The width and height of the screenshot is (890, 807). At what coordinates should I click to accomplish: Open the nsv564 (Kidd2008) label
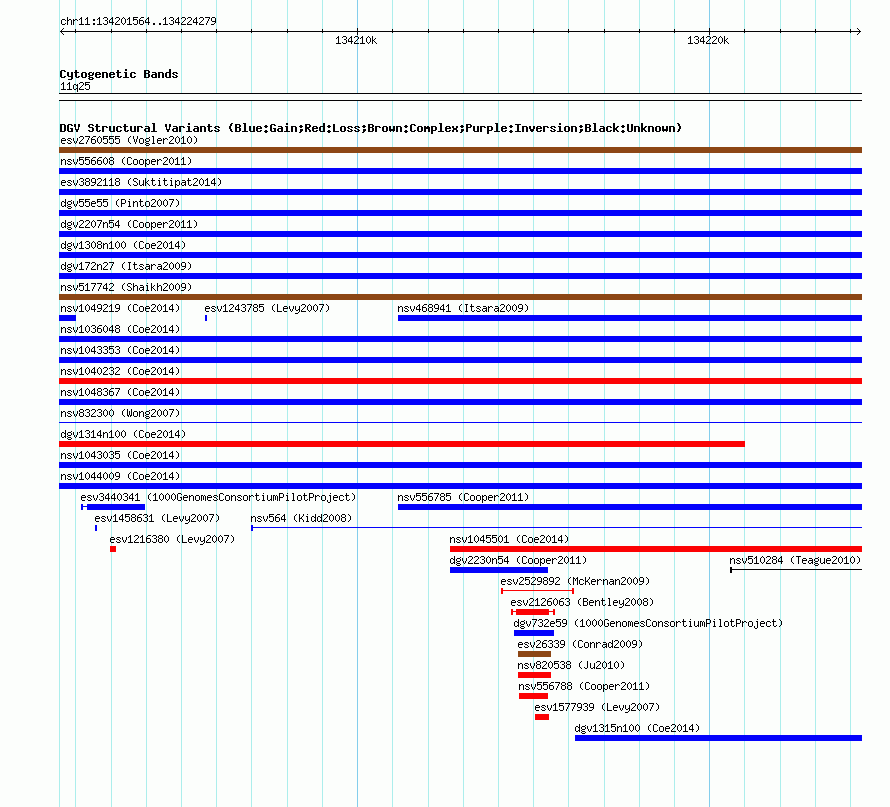pos(301,518)
